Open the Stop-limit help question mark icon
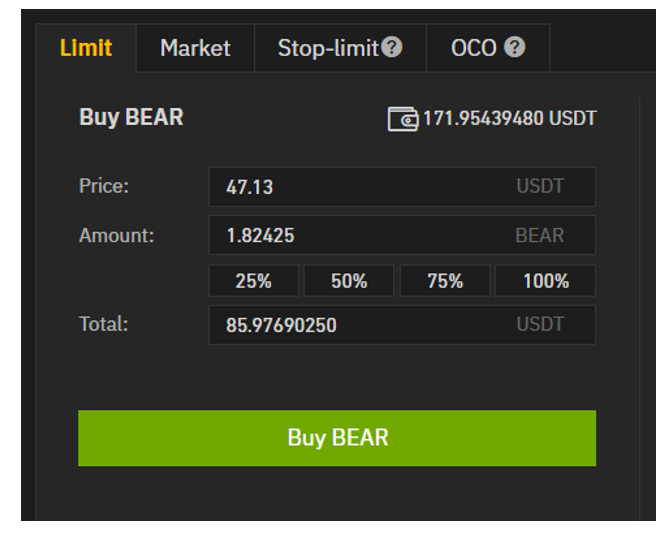The image size is (667, 533). (x=391, y=47)
